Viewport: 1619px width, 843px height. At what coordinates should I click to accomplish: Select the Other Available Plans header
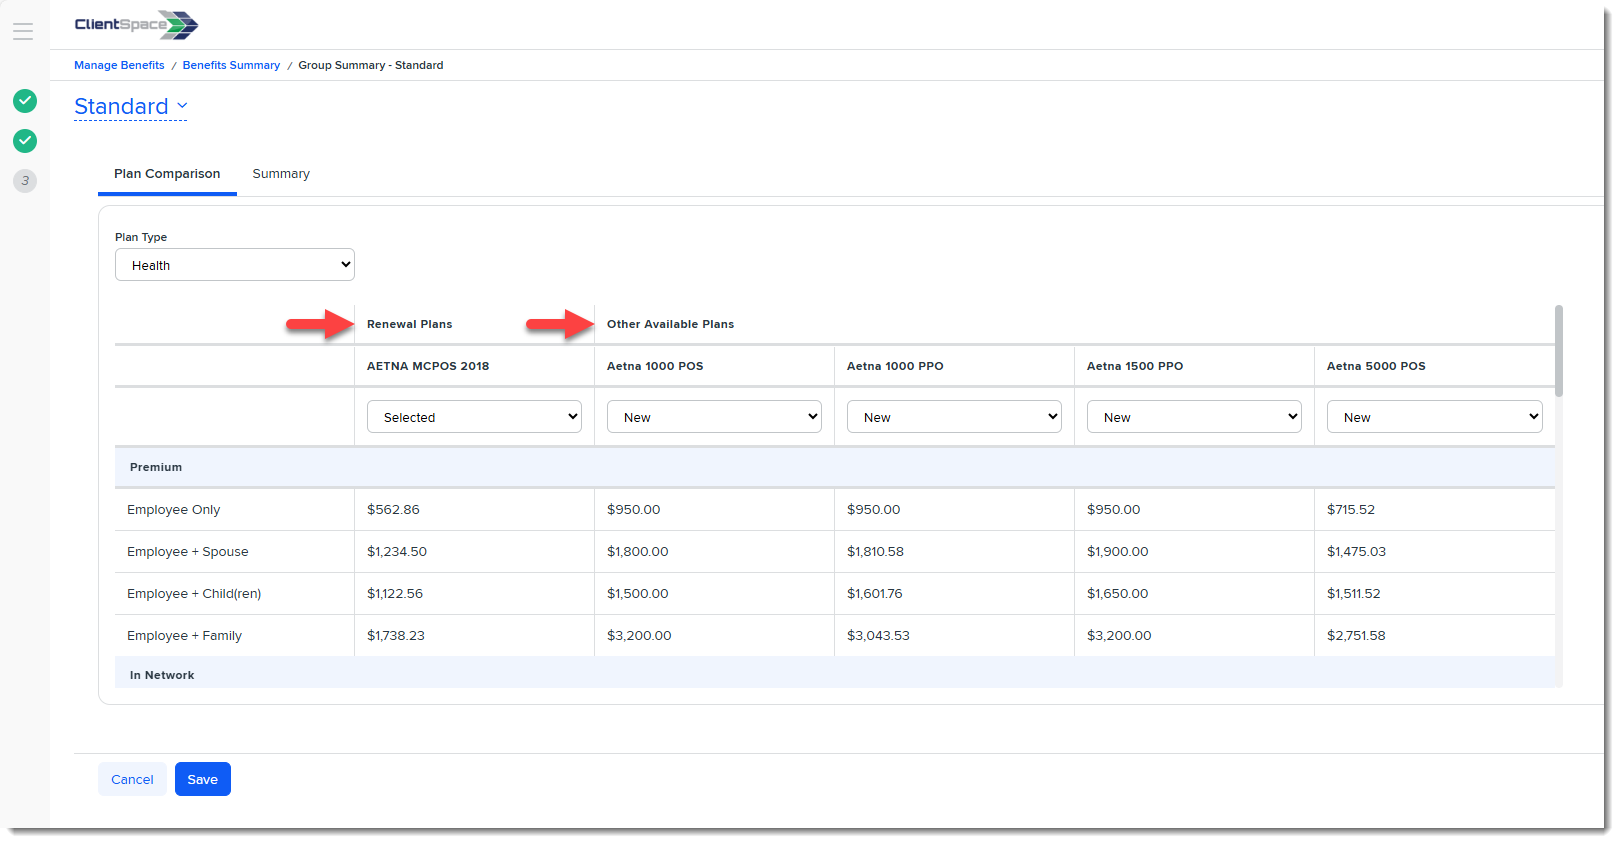pos(670,324)
